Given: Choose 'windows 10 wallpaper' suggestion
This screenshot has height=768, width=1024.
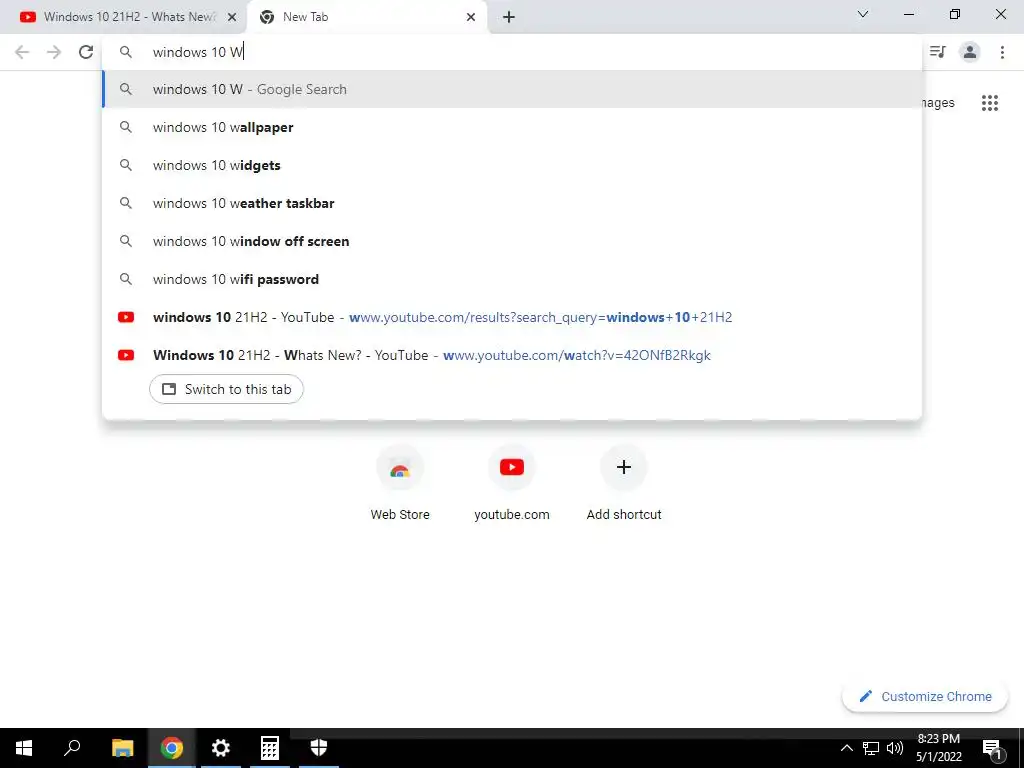Looking at the screenshot, I should click(x=513, y=127).
